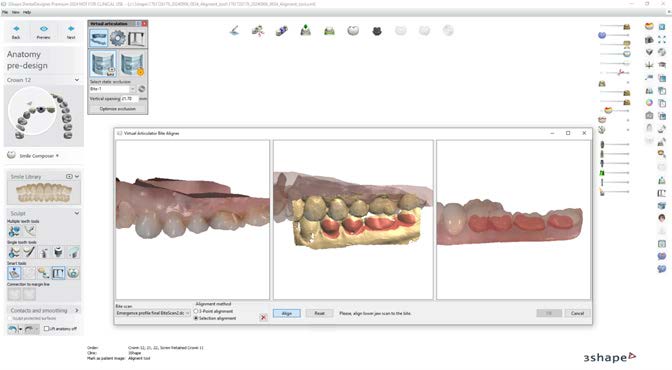Select the wax knife single tooth tool
The width and height of the screenshot is (672, 370).
click(29, 252)
